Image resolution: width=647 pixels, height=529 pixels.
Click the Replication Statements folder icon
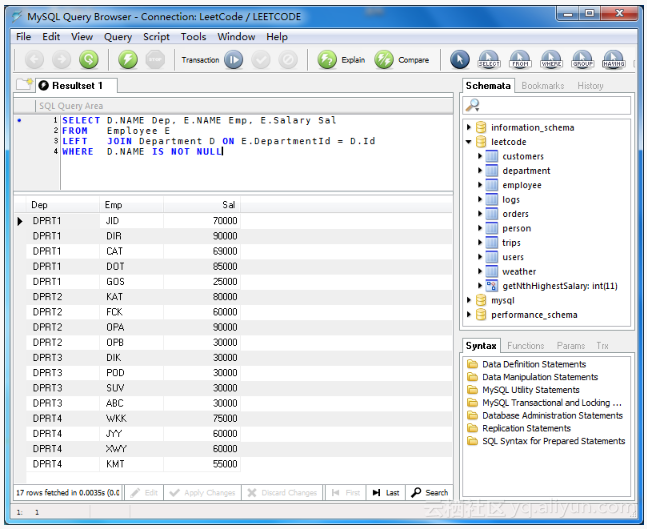coord(472,428)
